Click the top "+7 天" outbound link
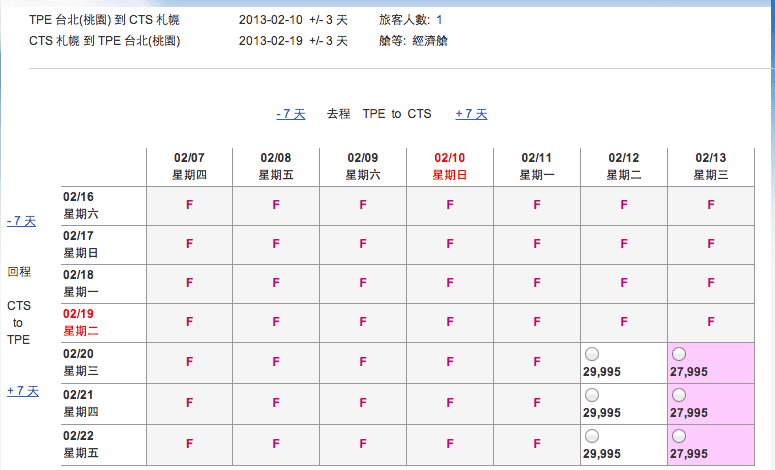This screenshot has height=470, width=775. 471,114
